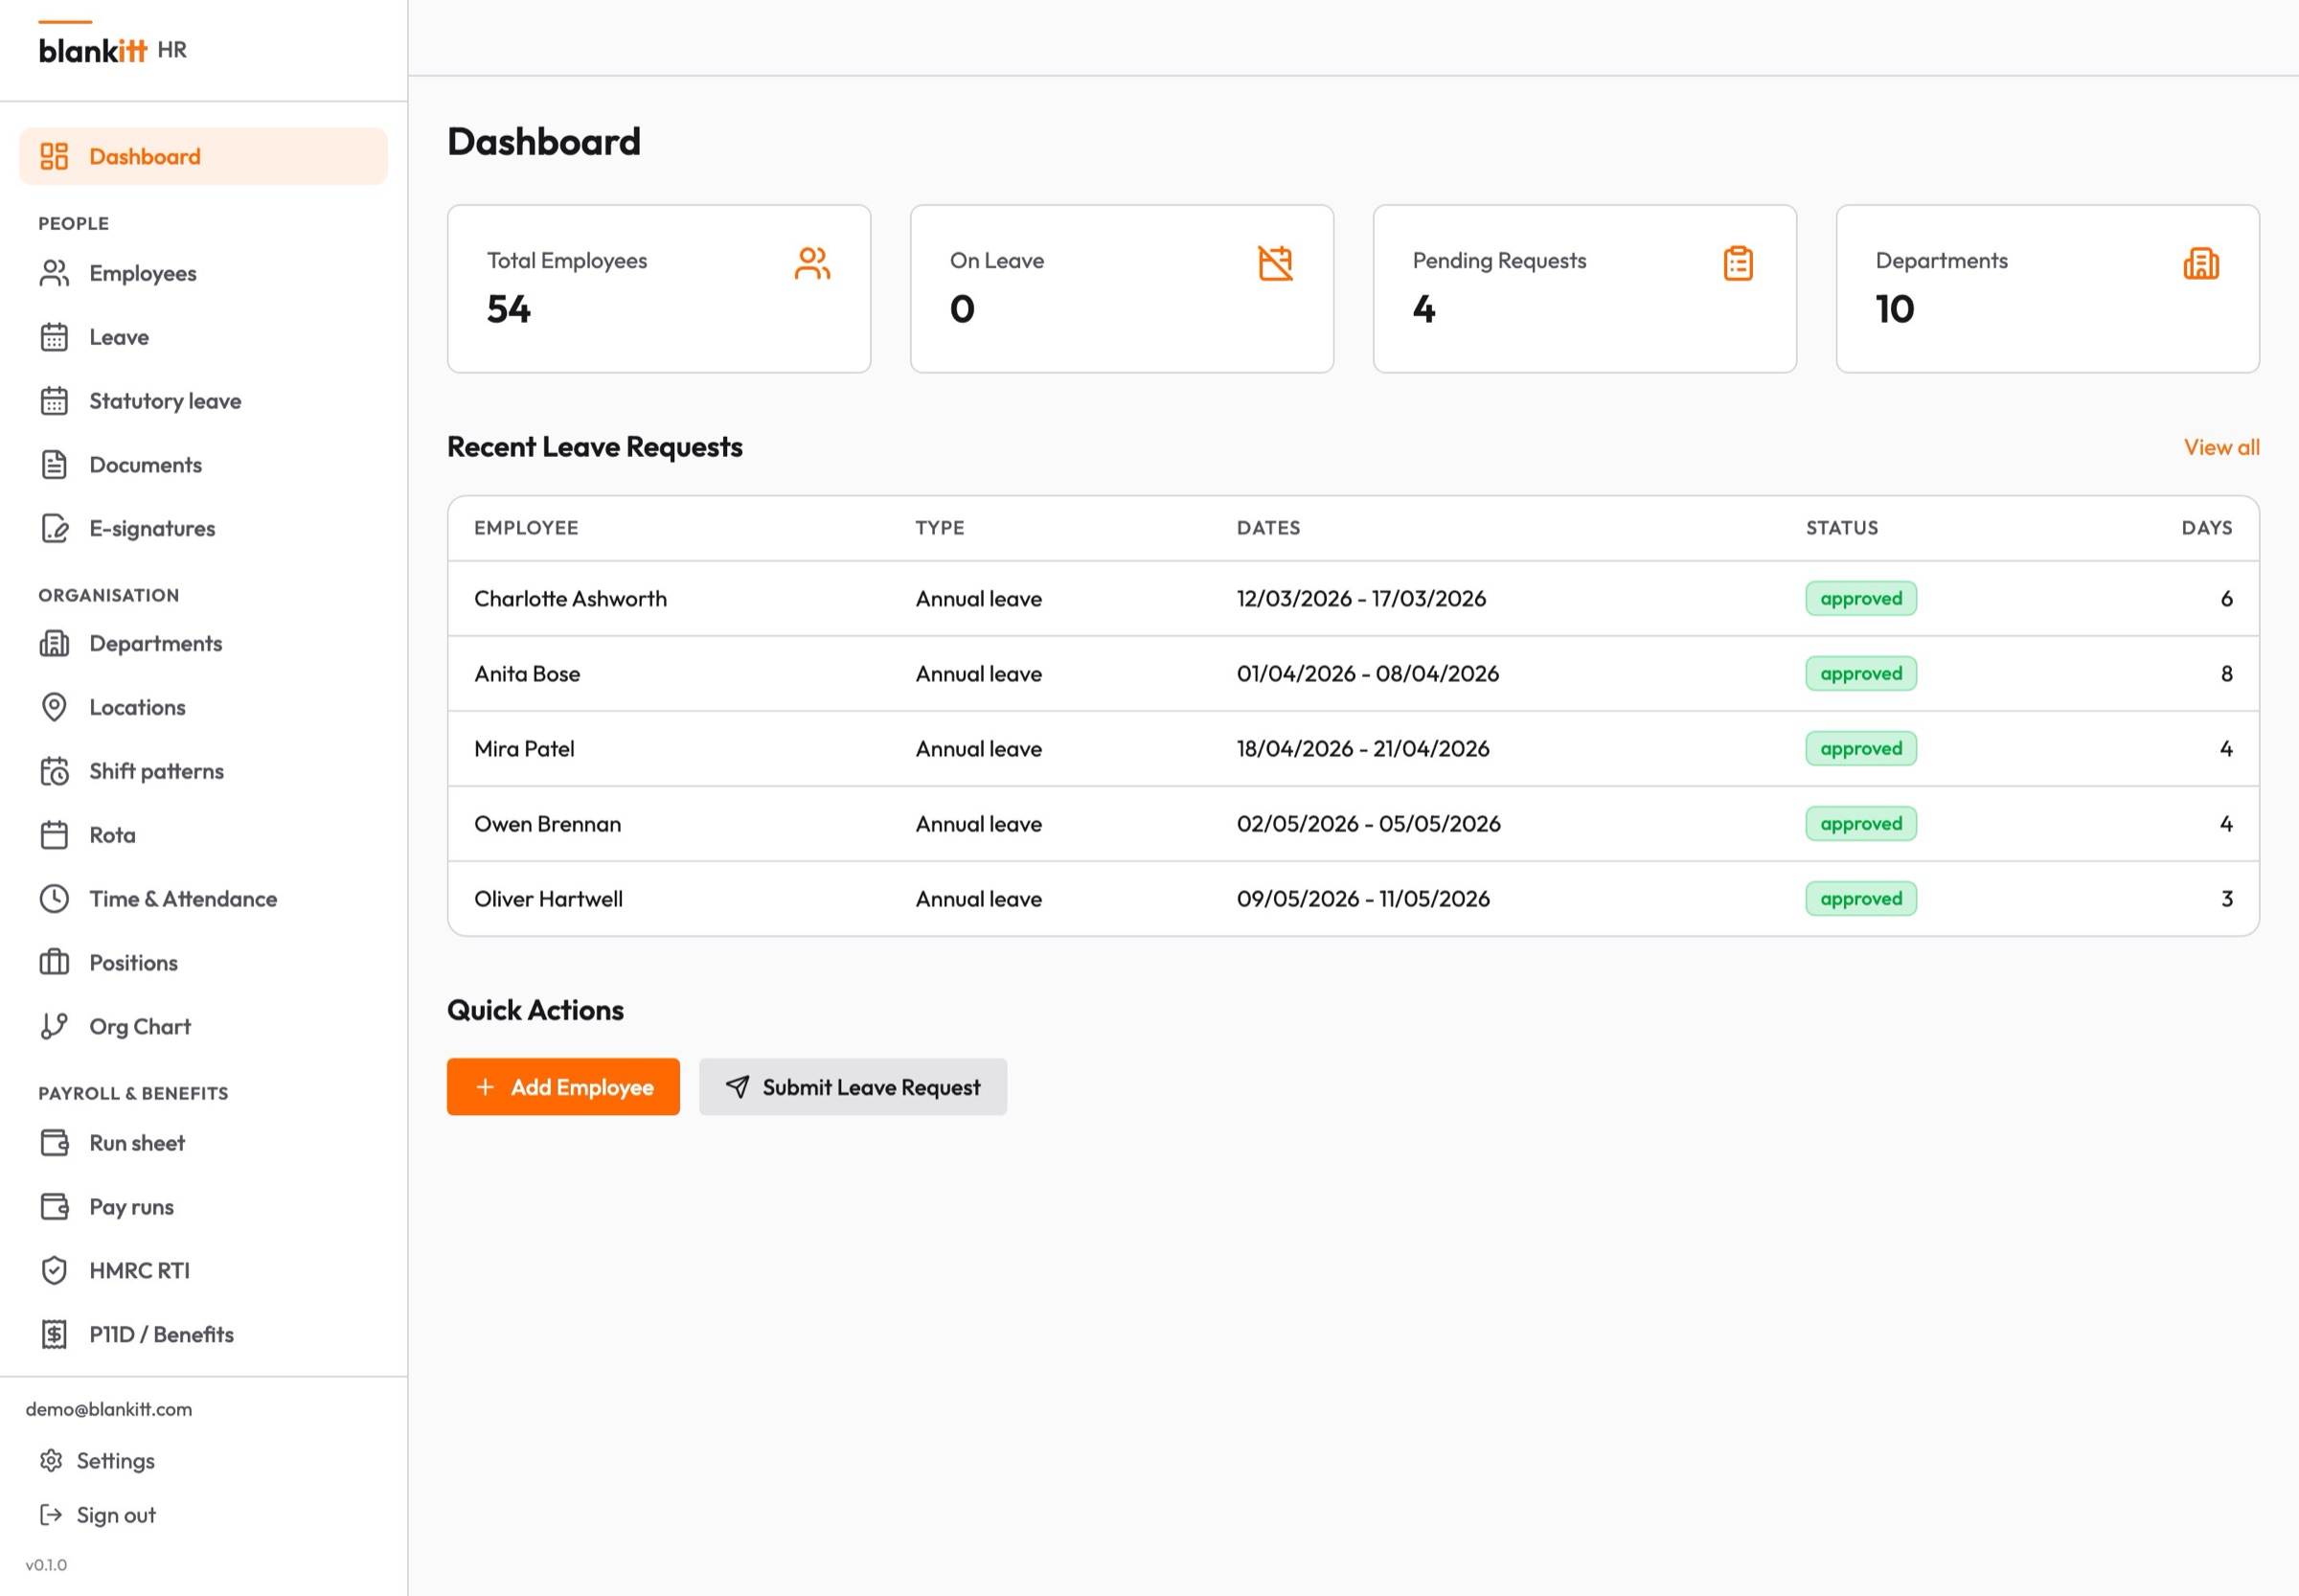Click the Total Employees card people icon

click(x=812, y=263)
